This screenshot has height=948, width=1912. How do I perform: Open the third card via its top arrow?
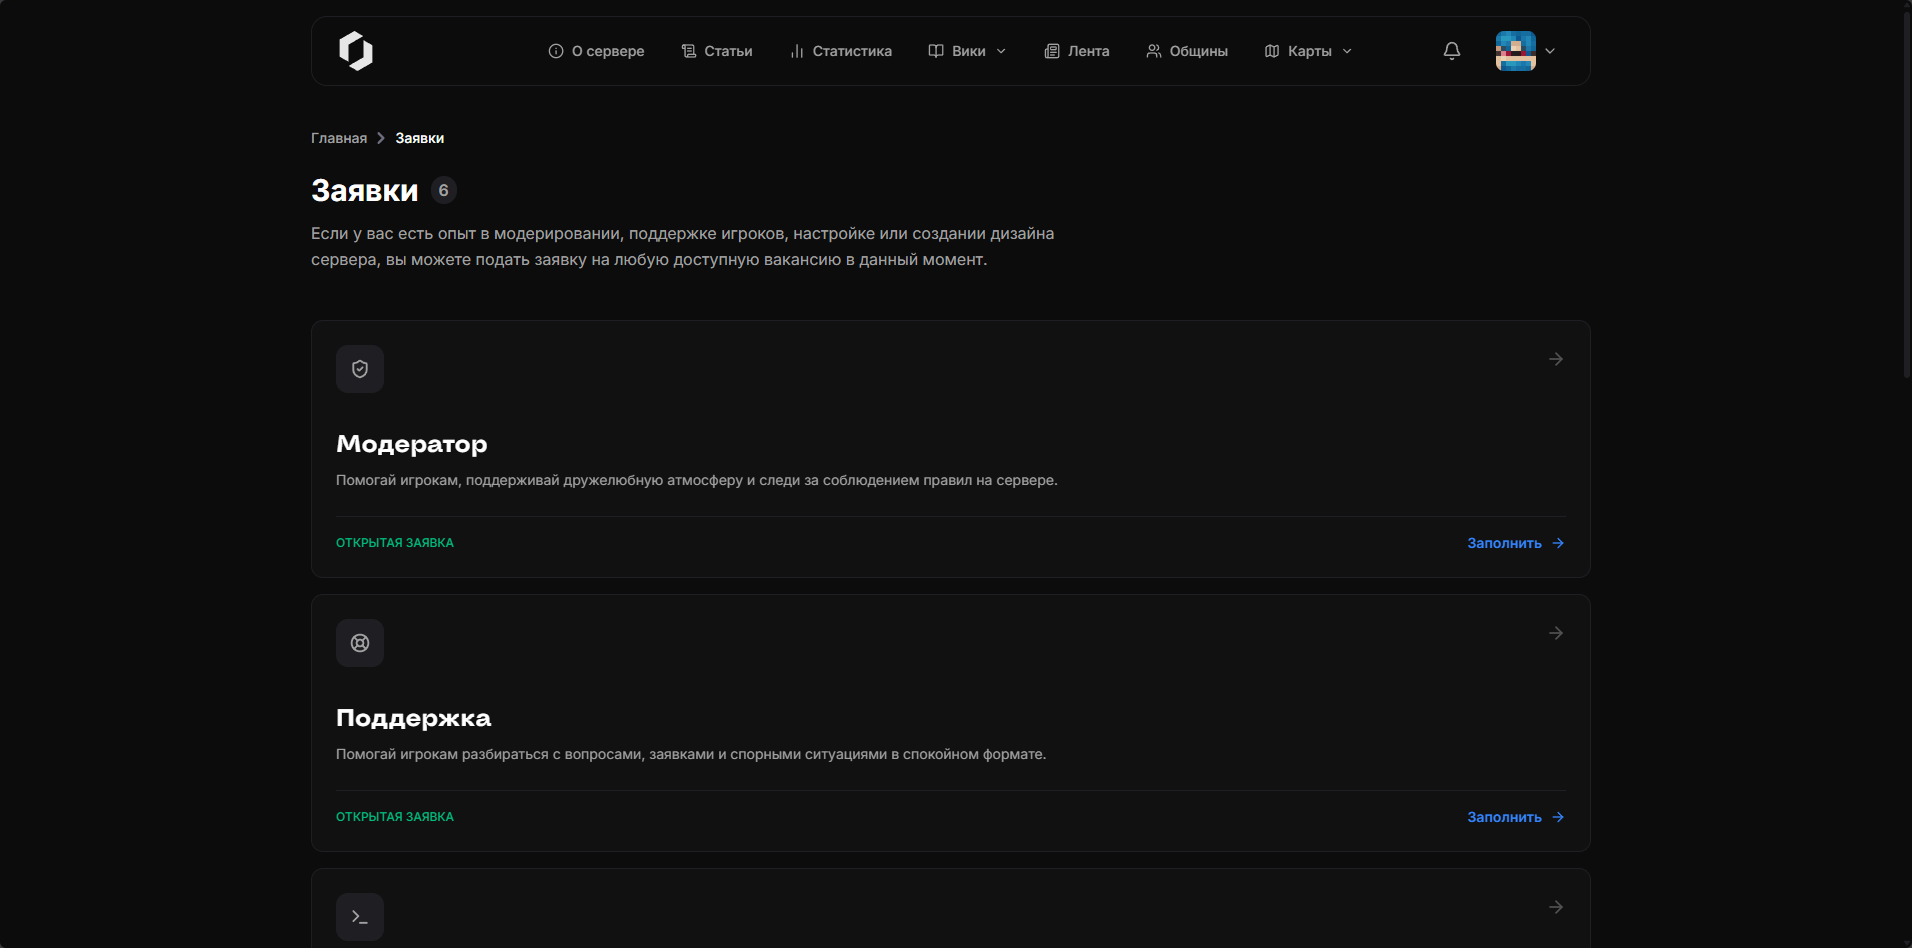(1556, 907)
